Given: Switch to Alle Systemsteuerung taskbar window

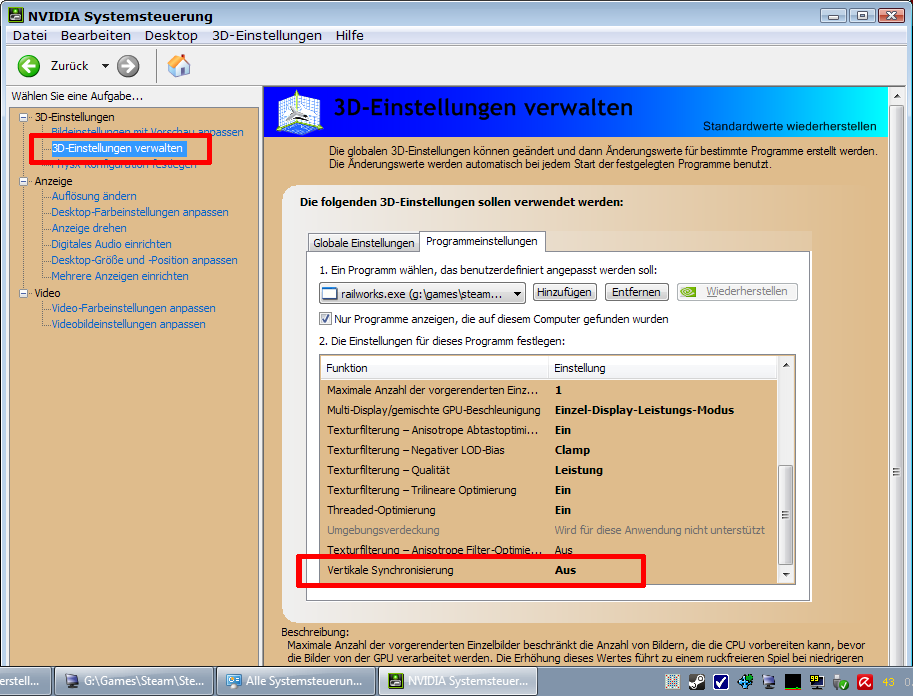Looking at the screenshot, I should (x=295, y=681).
